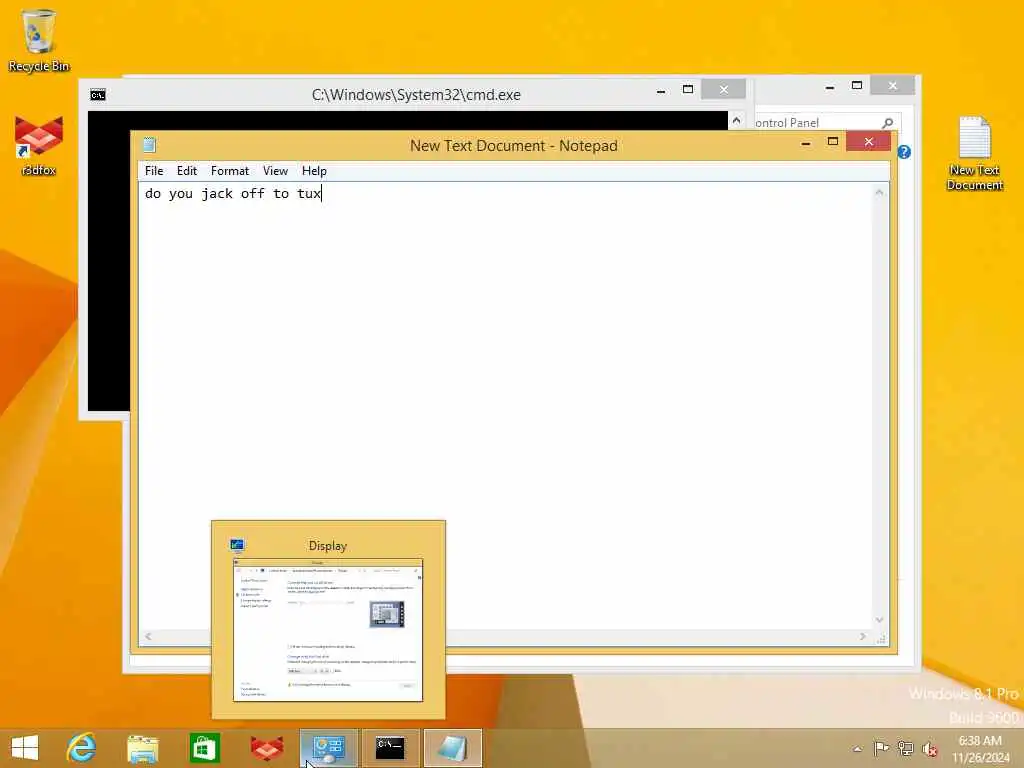
Task: Close the Control Panel window
Action: click(x=893, y=86)
